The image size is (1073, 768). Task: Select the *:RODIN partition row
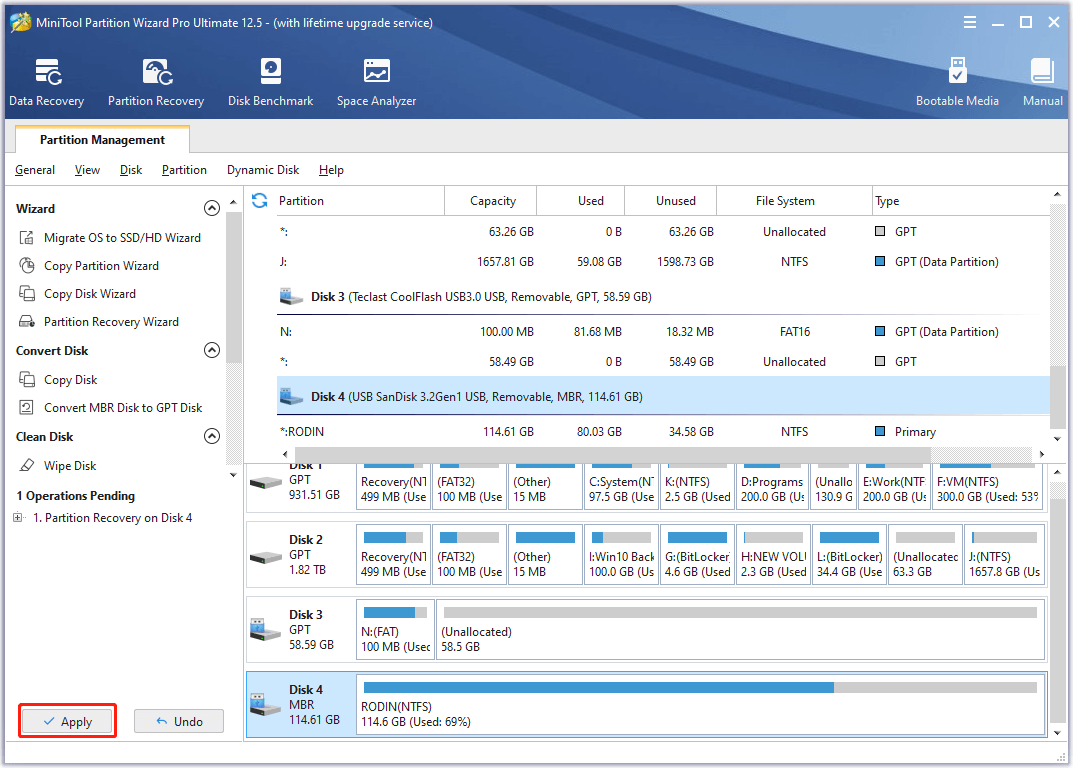662,431
